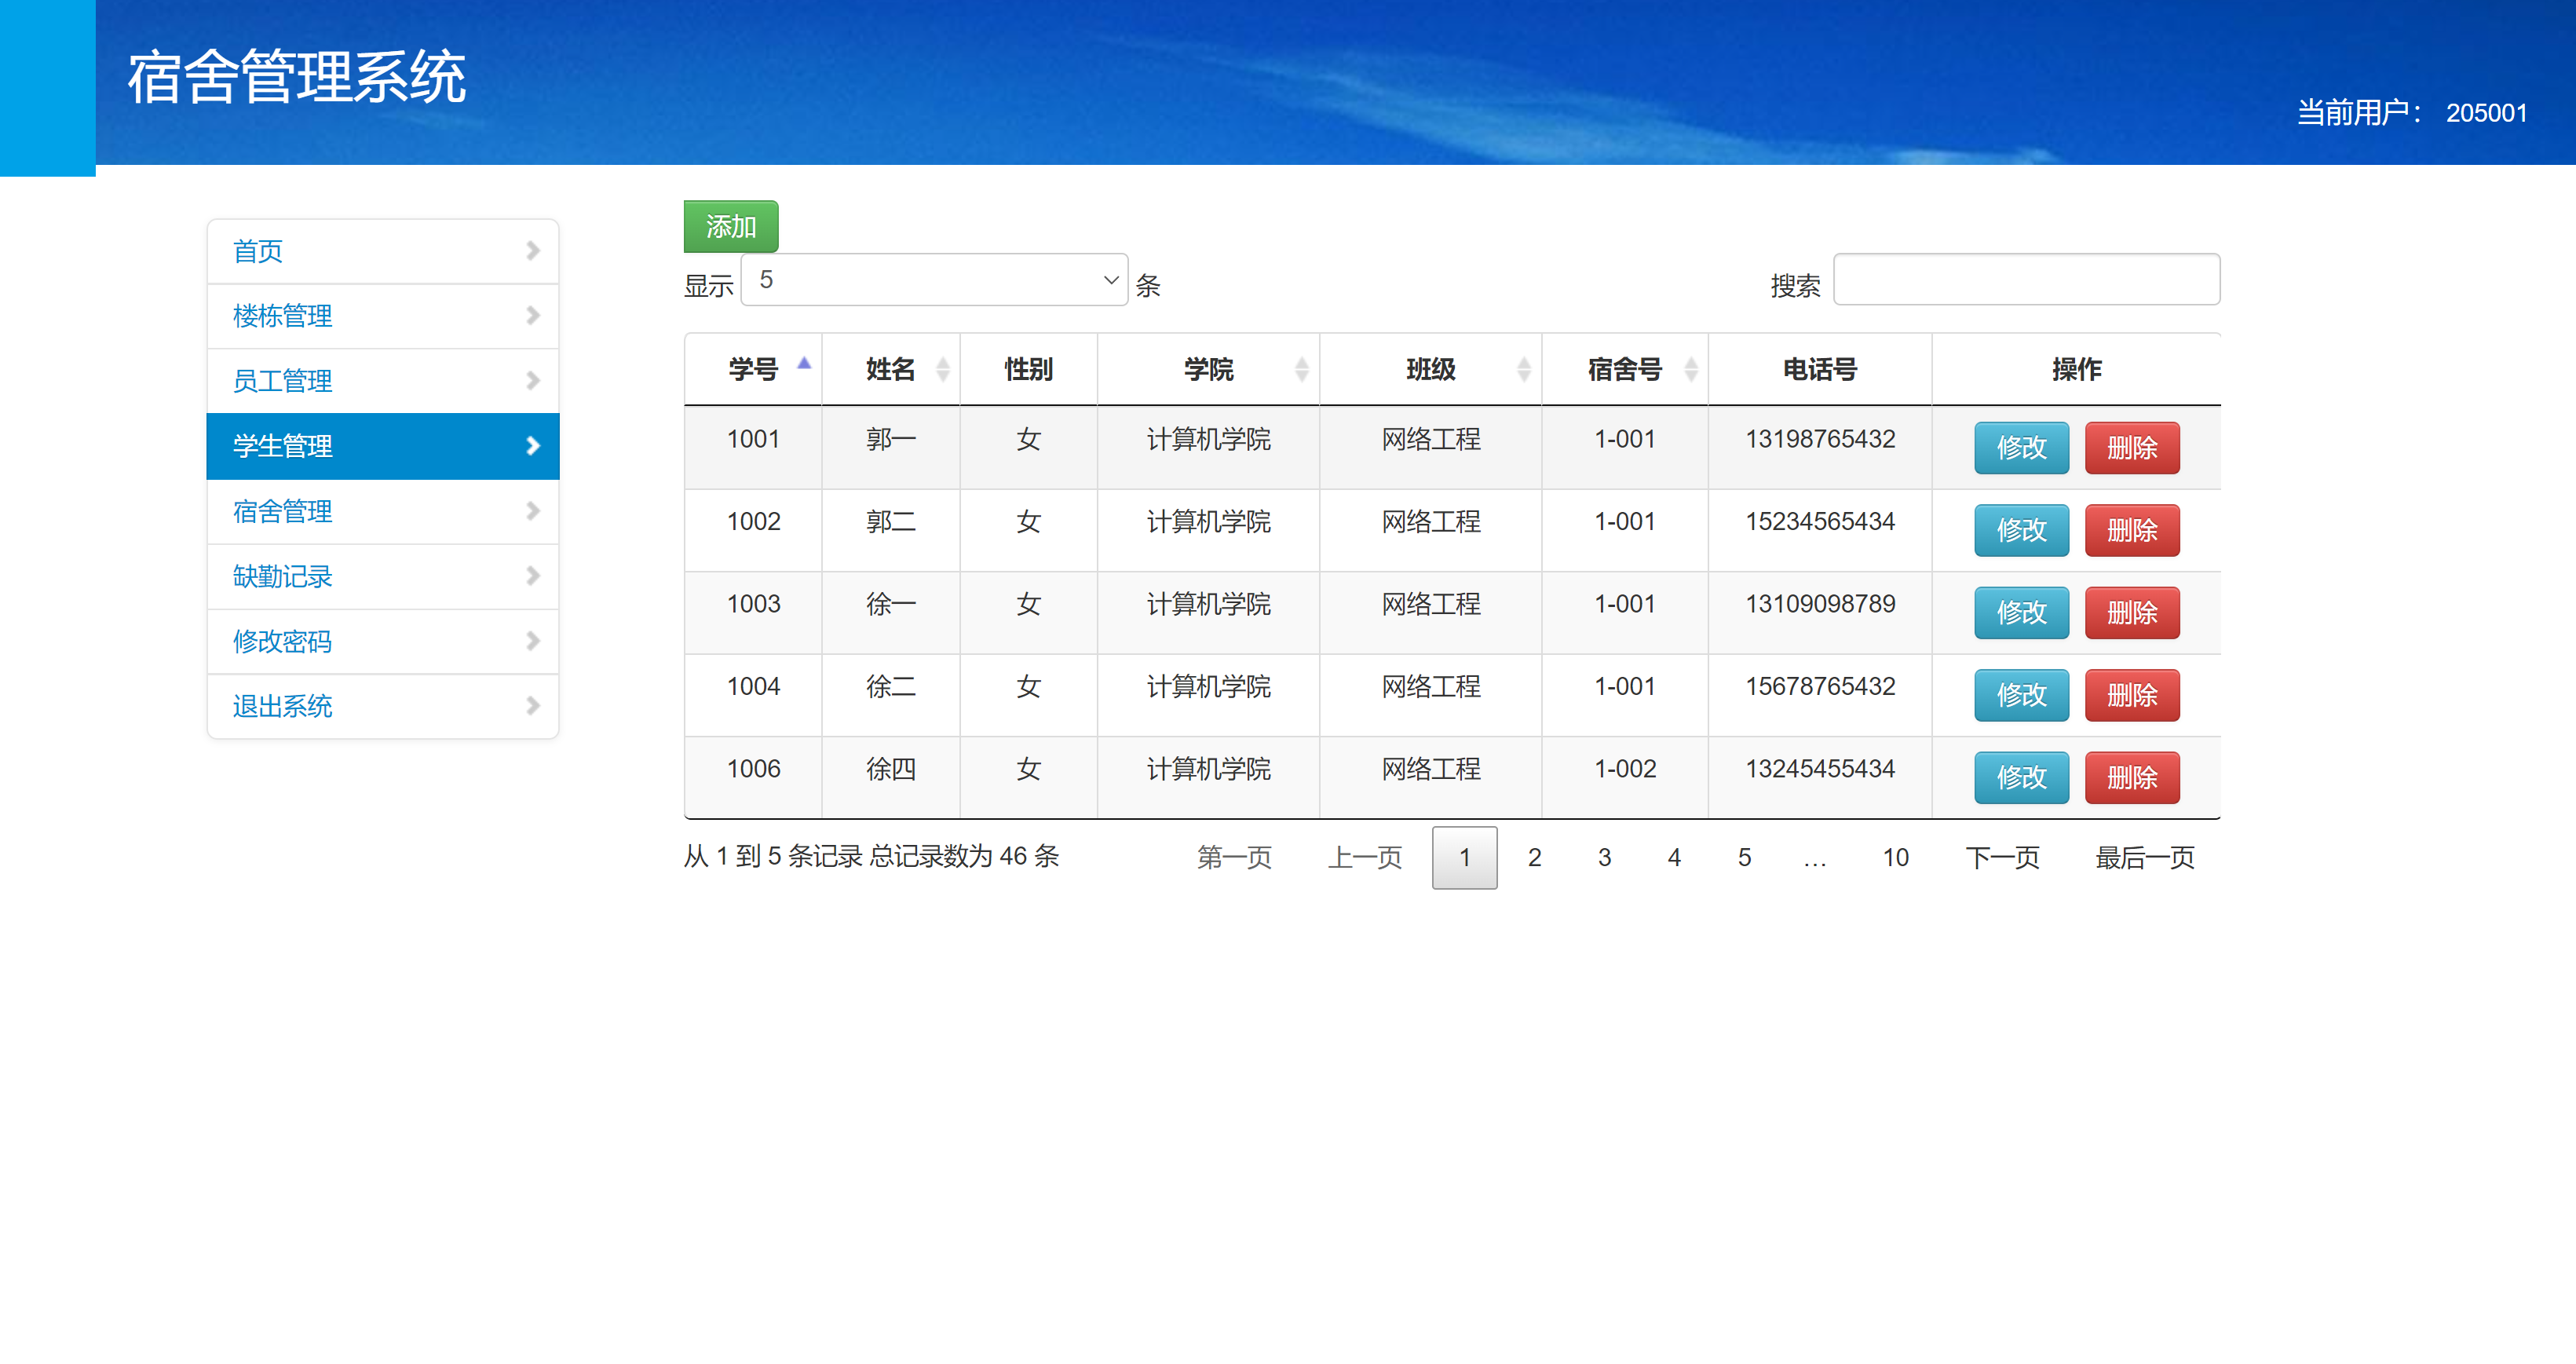
Task: Click 删除 for student 1006
Action: [2131, 777]
